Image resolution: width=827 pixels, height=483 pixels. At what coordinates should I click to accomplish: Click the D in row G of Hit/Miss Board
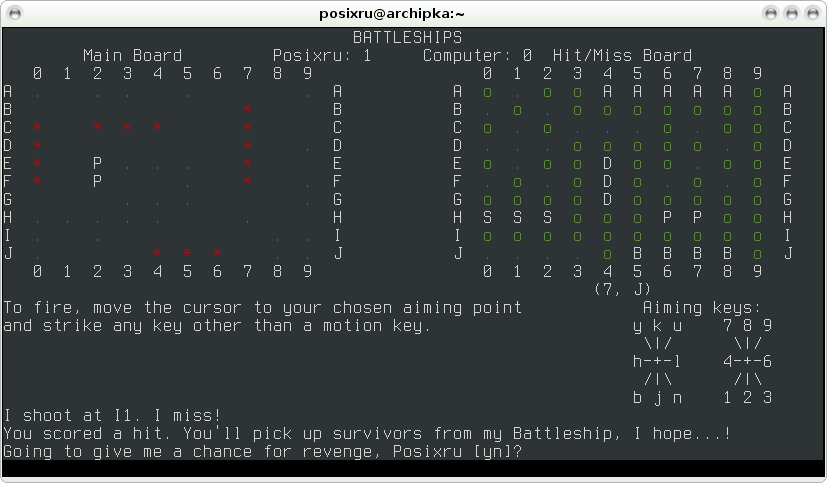click(607, 199)
